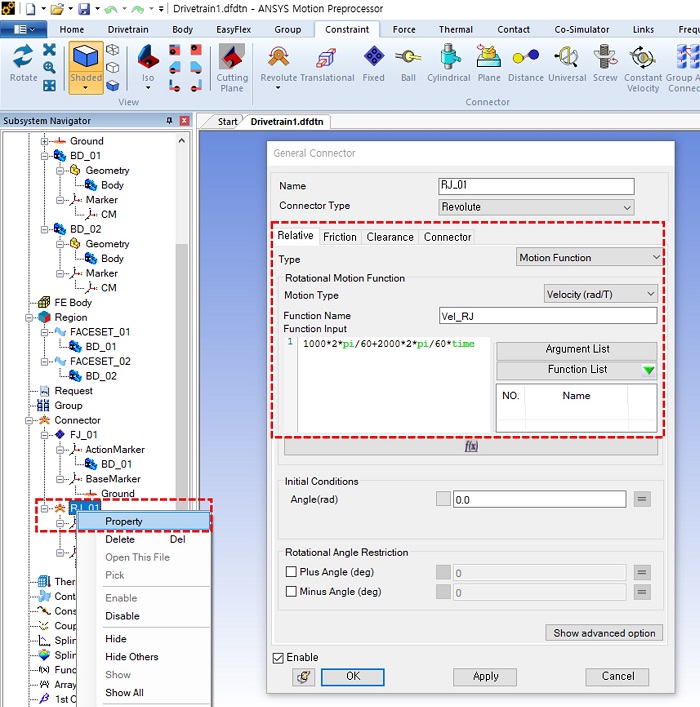Create a Plane connector

coord(489,63)
